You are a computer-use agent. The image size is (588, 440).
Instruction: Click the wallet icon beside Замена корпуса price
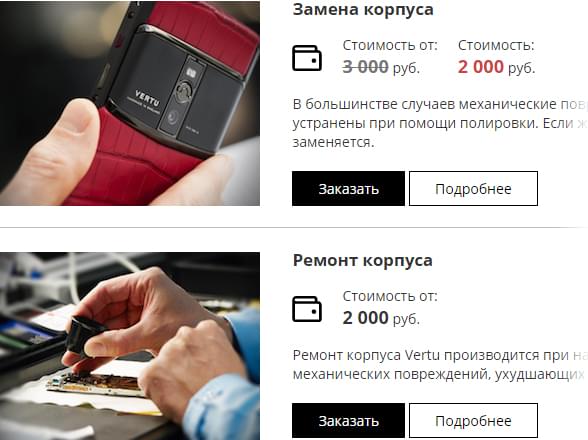coord(307,58)
